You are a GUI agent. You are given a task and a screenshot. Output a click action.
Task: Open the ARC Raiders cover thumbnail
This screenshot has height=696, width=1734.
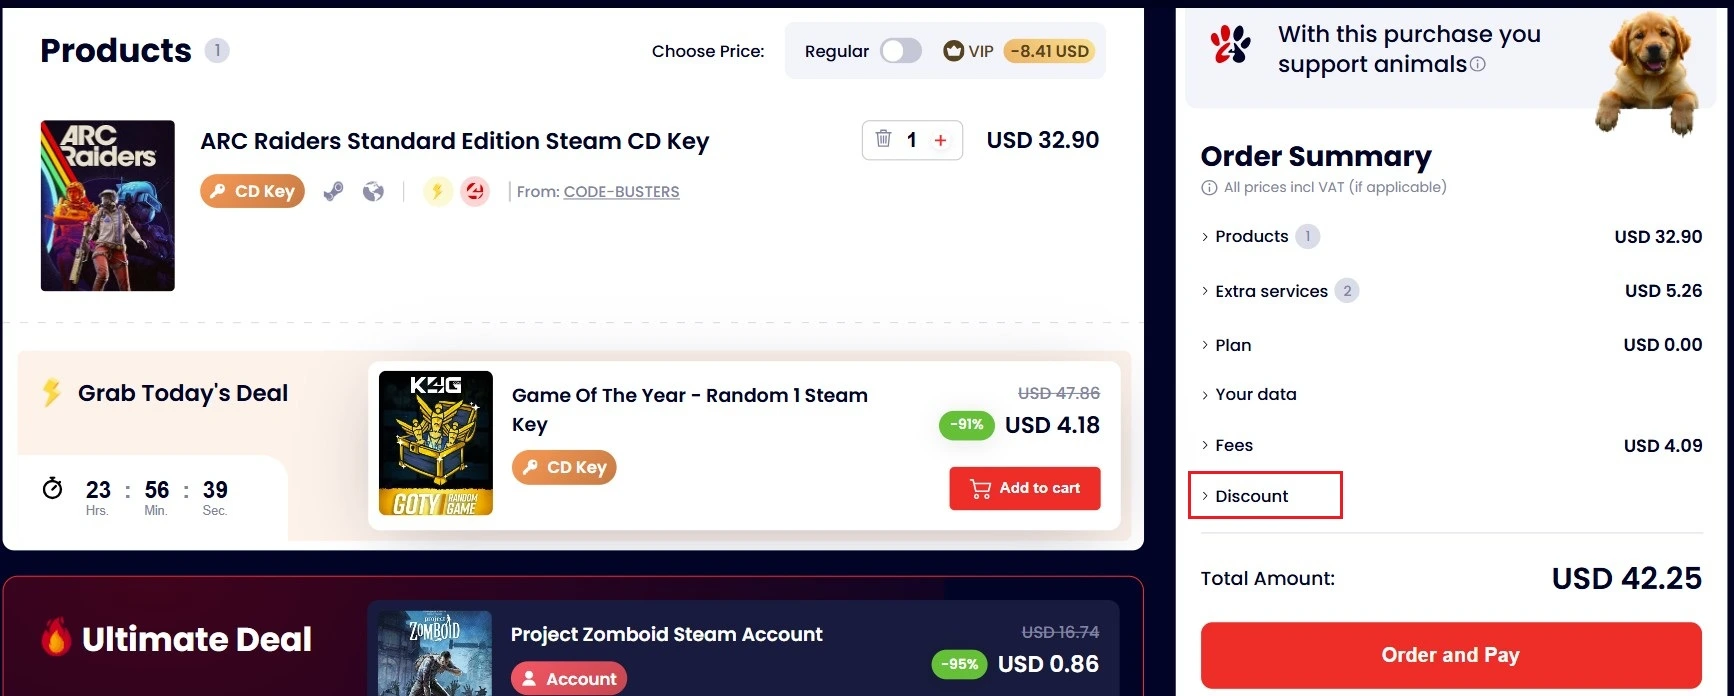pos(108,206)
